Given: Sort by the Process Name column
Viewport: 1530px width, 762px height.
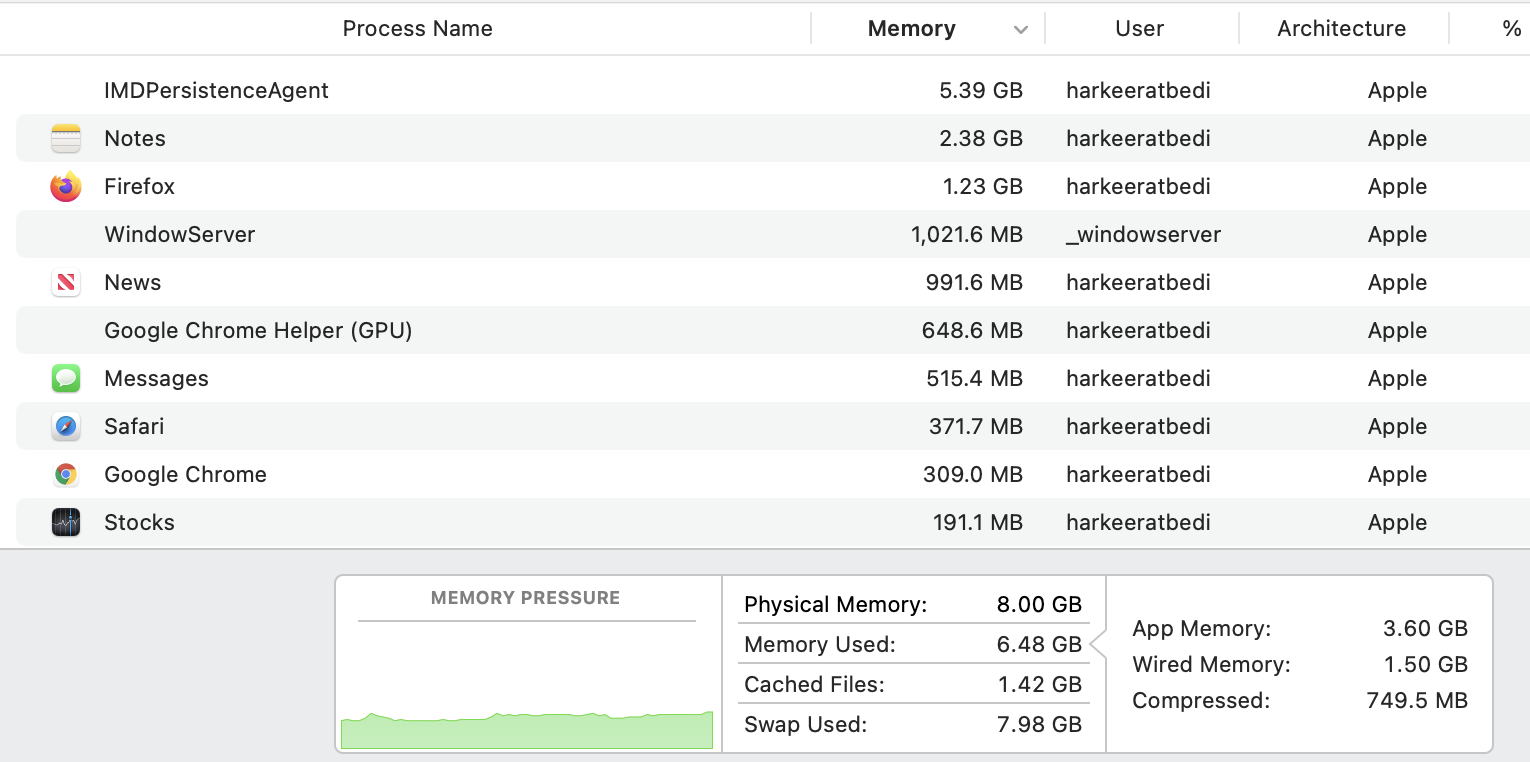Looking at the screenshot, I should [417, 29].
